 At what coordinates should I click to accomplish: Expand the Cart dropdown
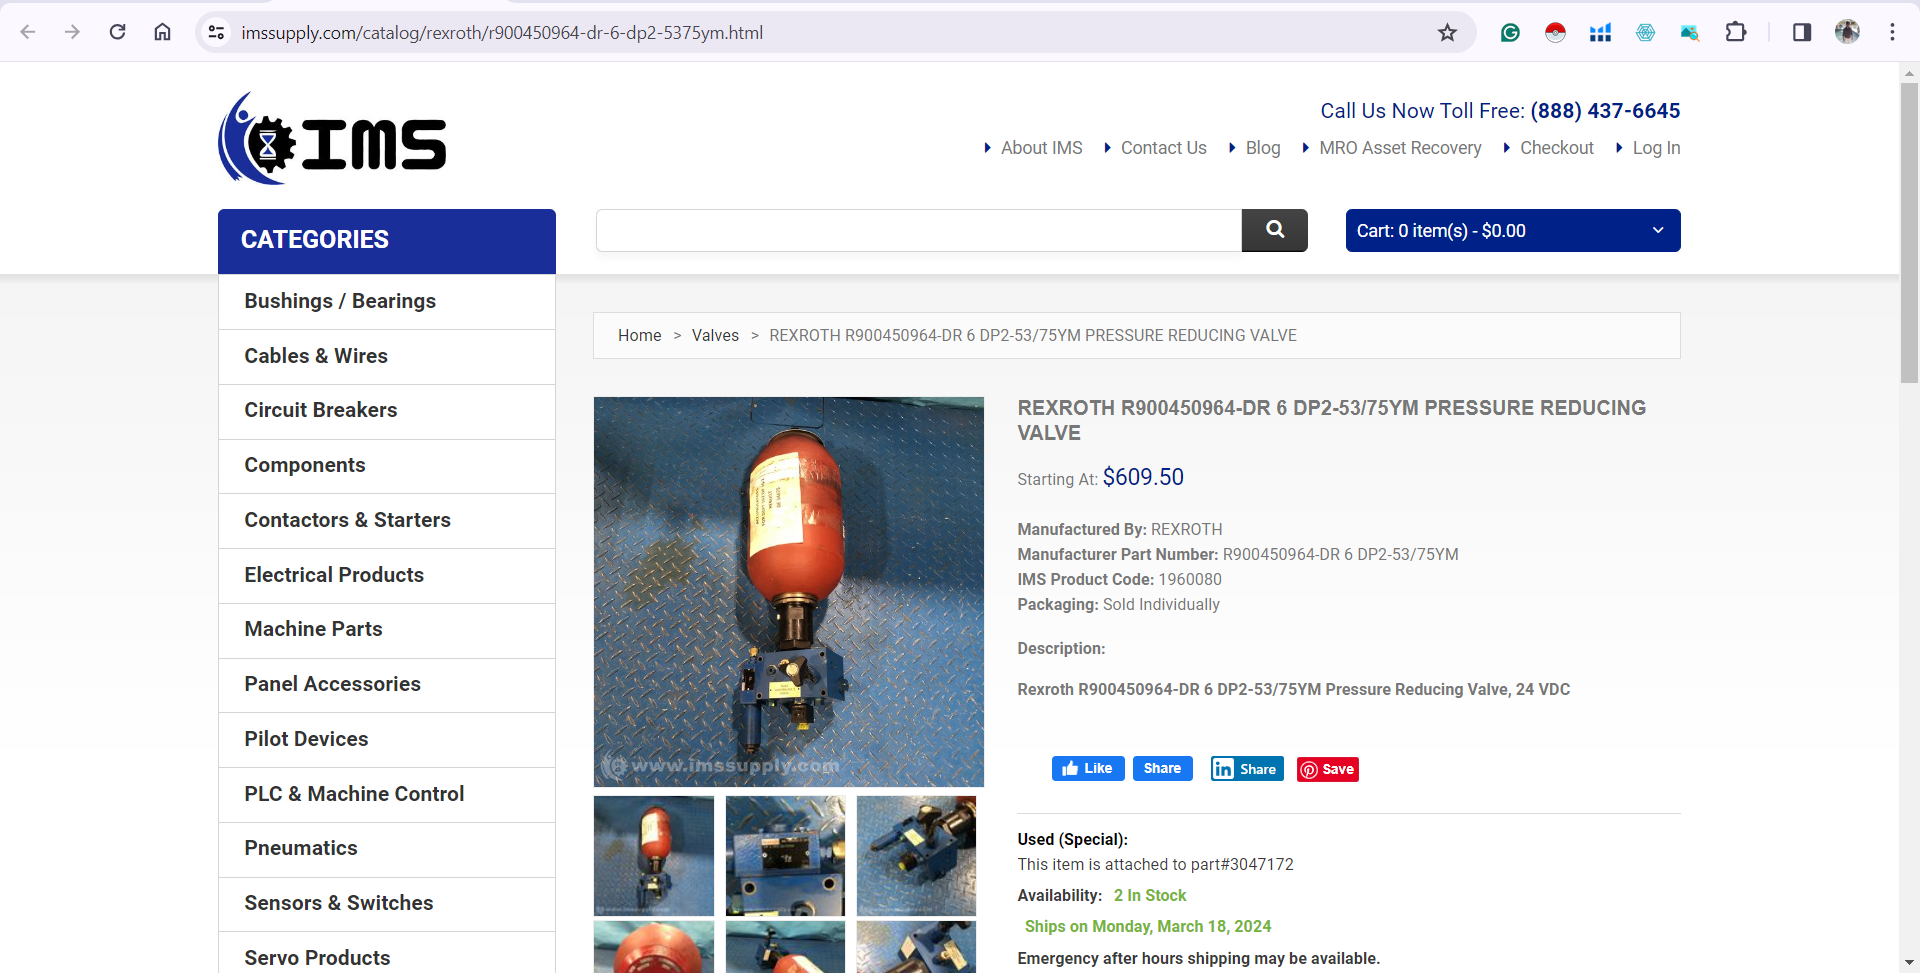click(1513, 230)
